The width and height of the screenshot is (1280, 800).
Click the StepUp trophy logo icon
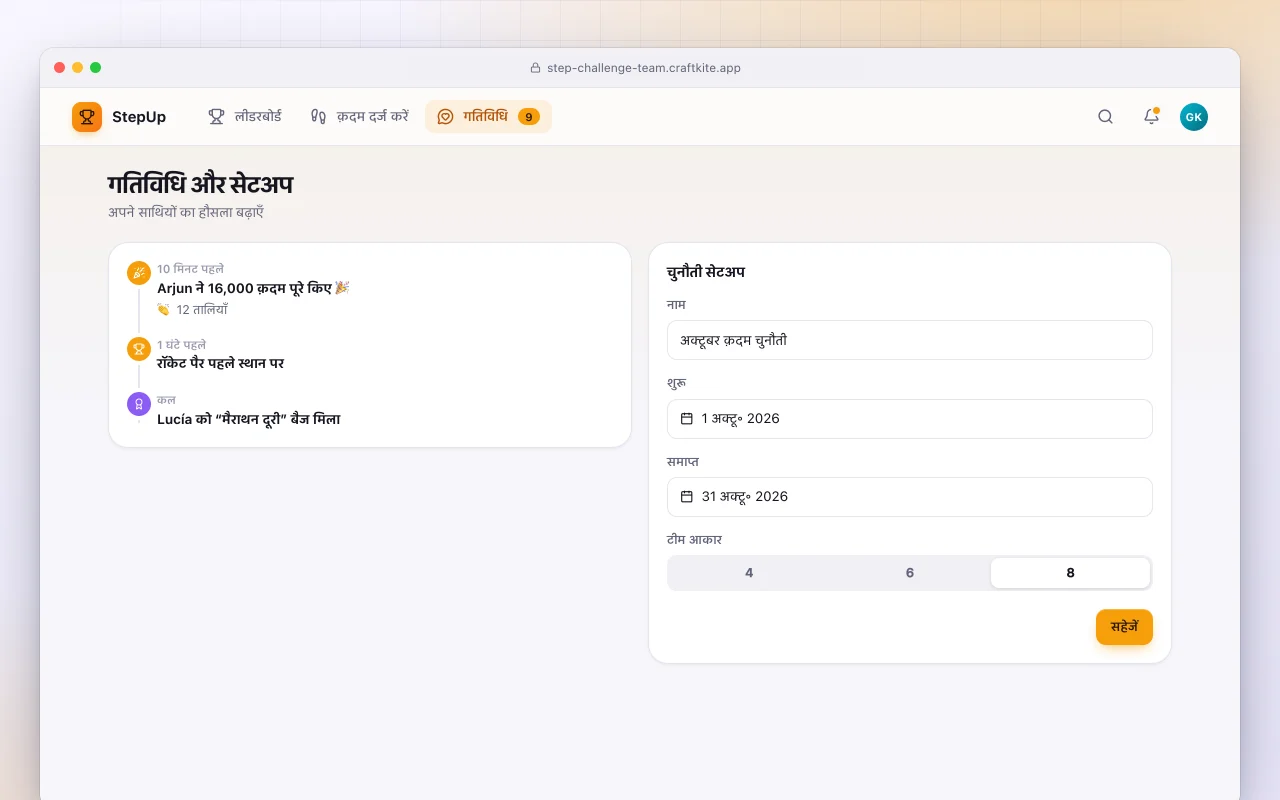pyautogui.click(x=87, y=117)
